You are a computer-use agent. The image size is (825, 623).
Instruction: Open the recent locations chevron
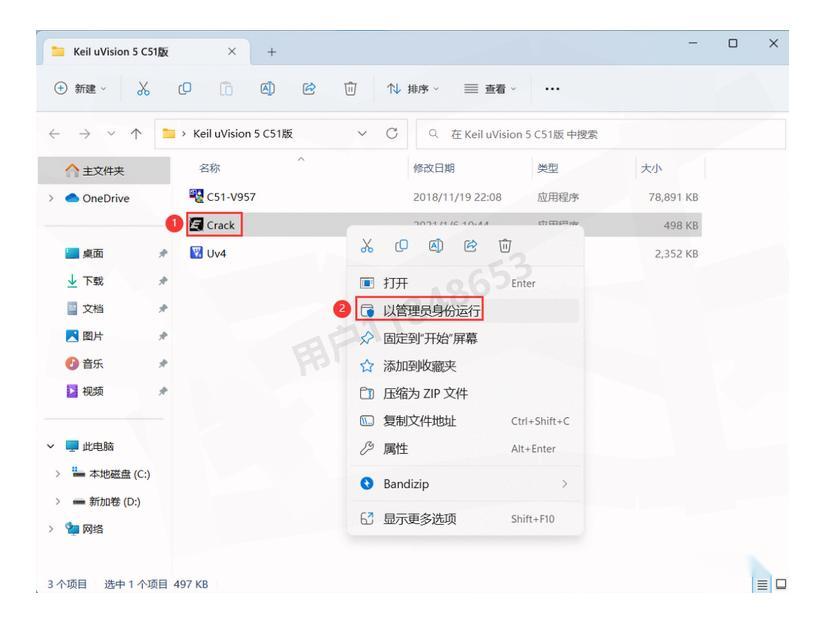tap(111, 134)
